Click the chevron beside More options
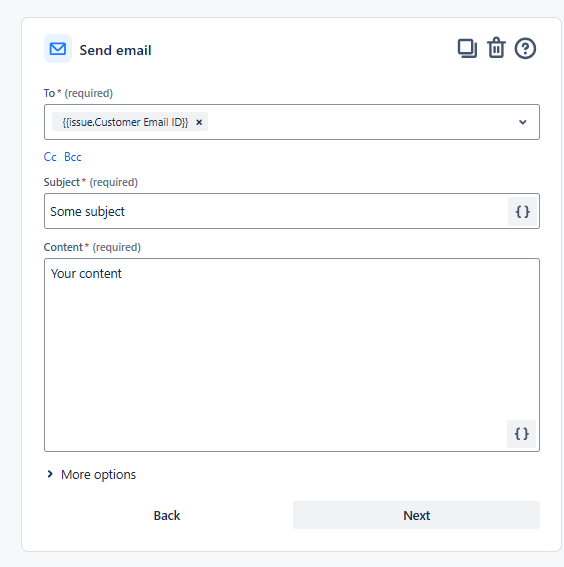Screen dimensions: 564x567 coord(50,474)
